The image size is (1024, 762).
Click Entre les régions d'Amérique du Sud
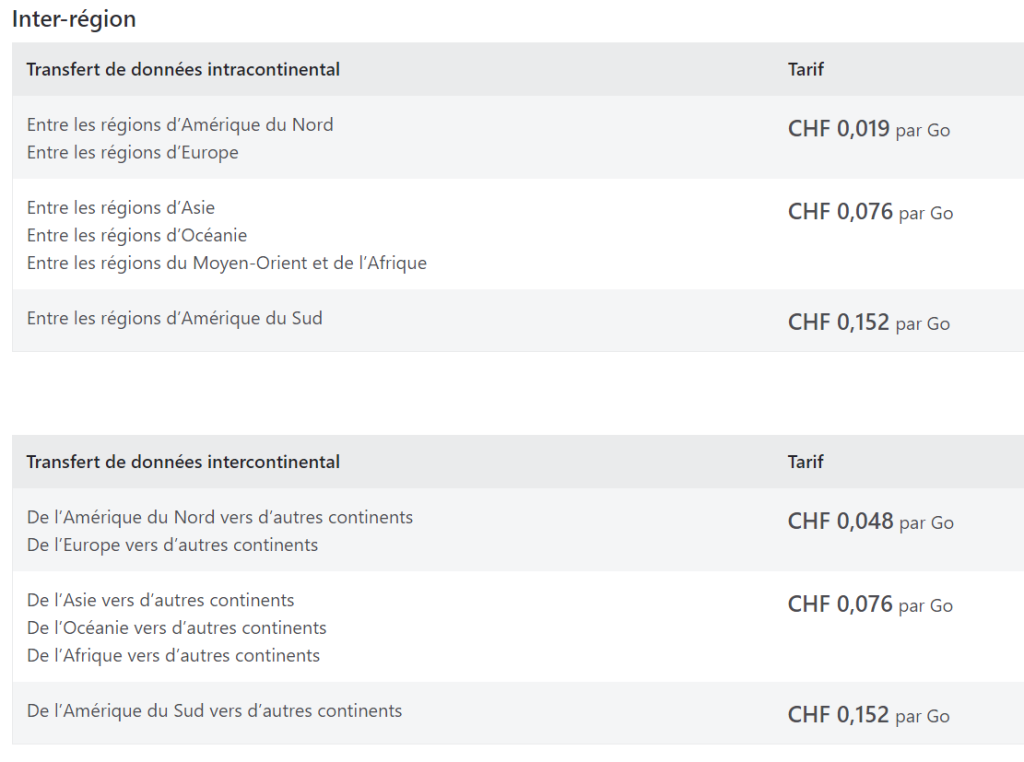coord(174,318)
